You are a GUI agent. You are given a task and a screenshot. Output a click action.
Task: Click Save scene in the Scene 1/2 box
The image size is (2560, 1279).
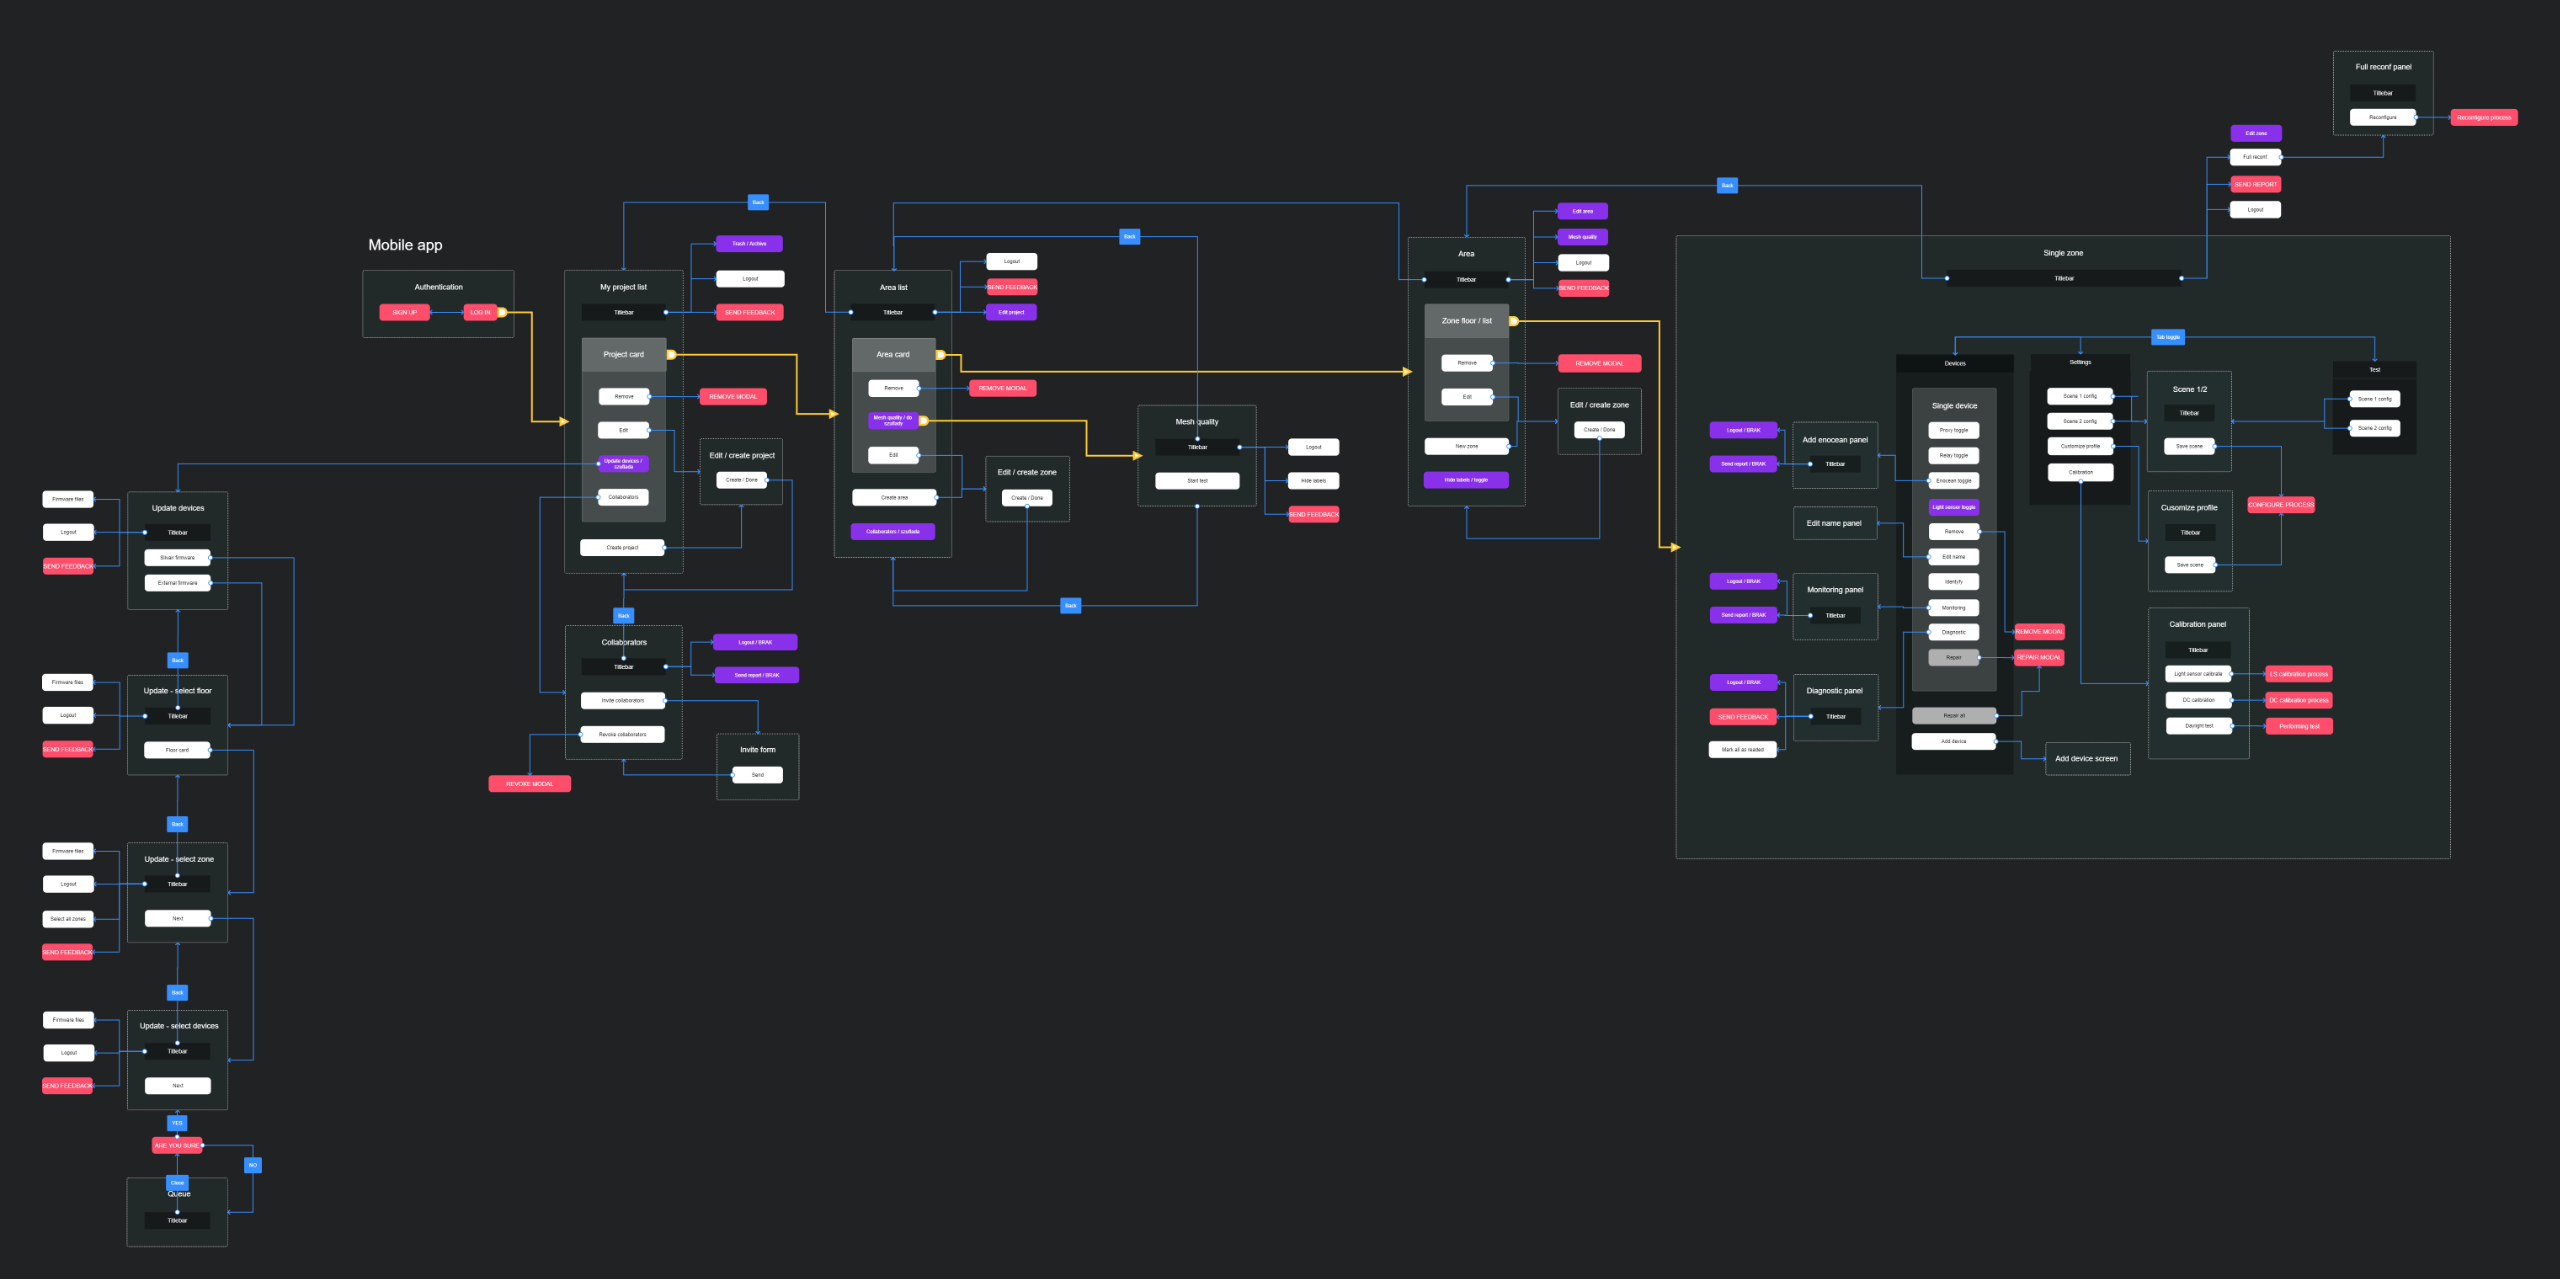[x=2190, y=446]
